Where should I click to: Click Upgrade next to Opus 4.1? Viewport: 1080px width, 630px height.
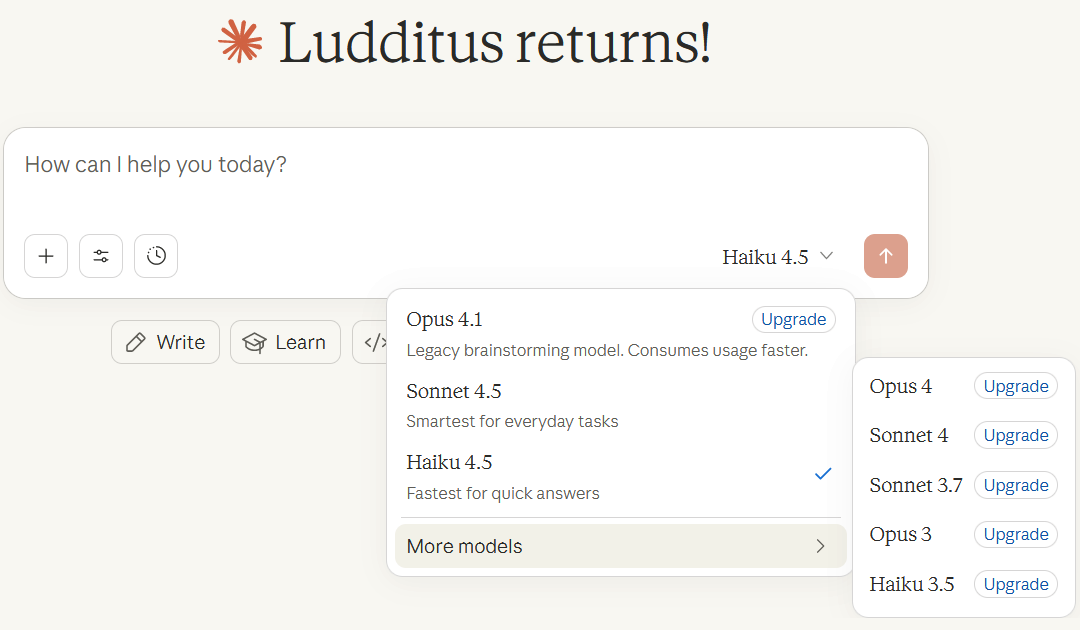(x=794, y=319)
